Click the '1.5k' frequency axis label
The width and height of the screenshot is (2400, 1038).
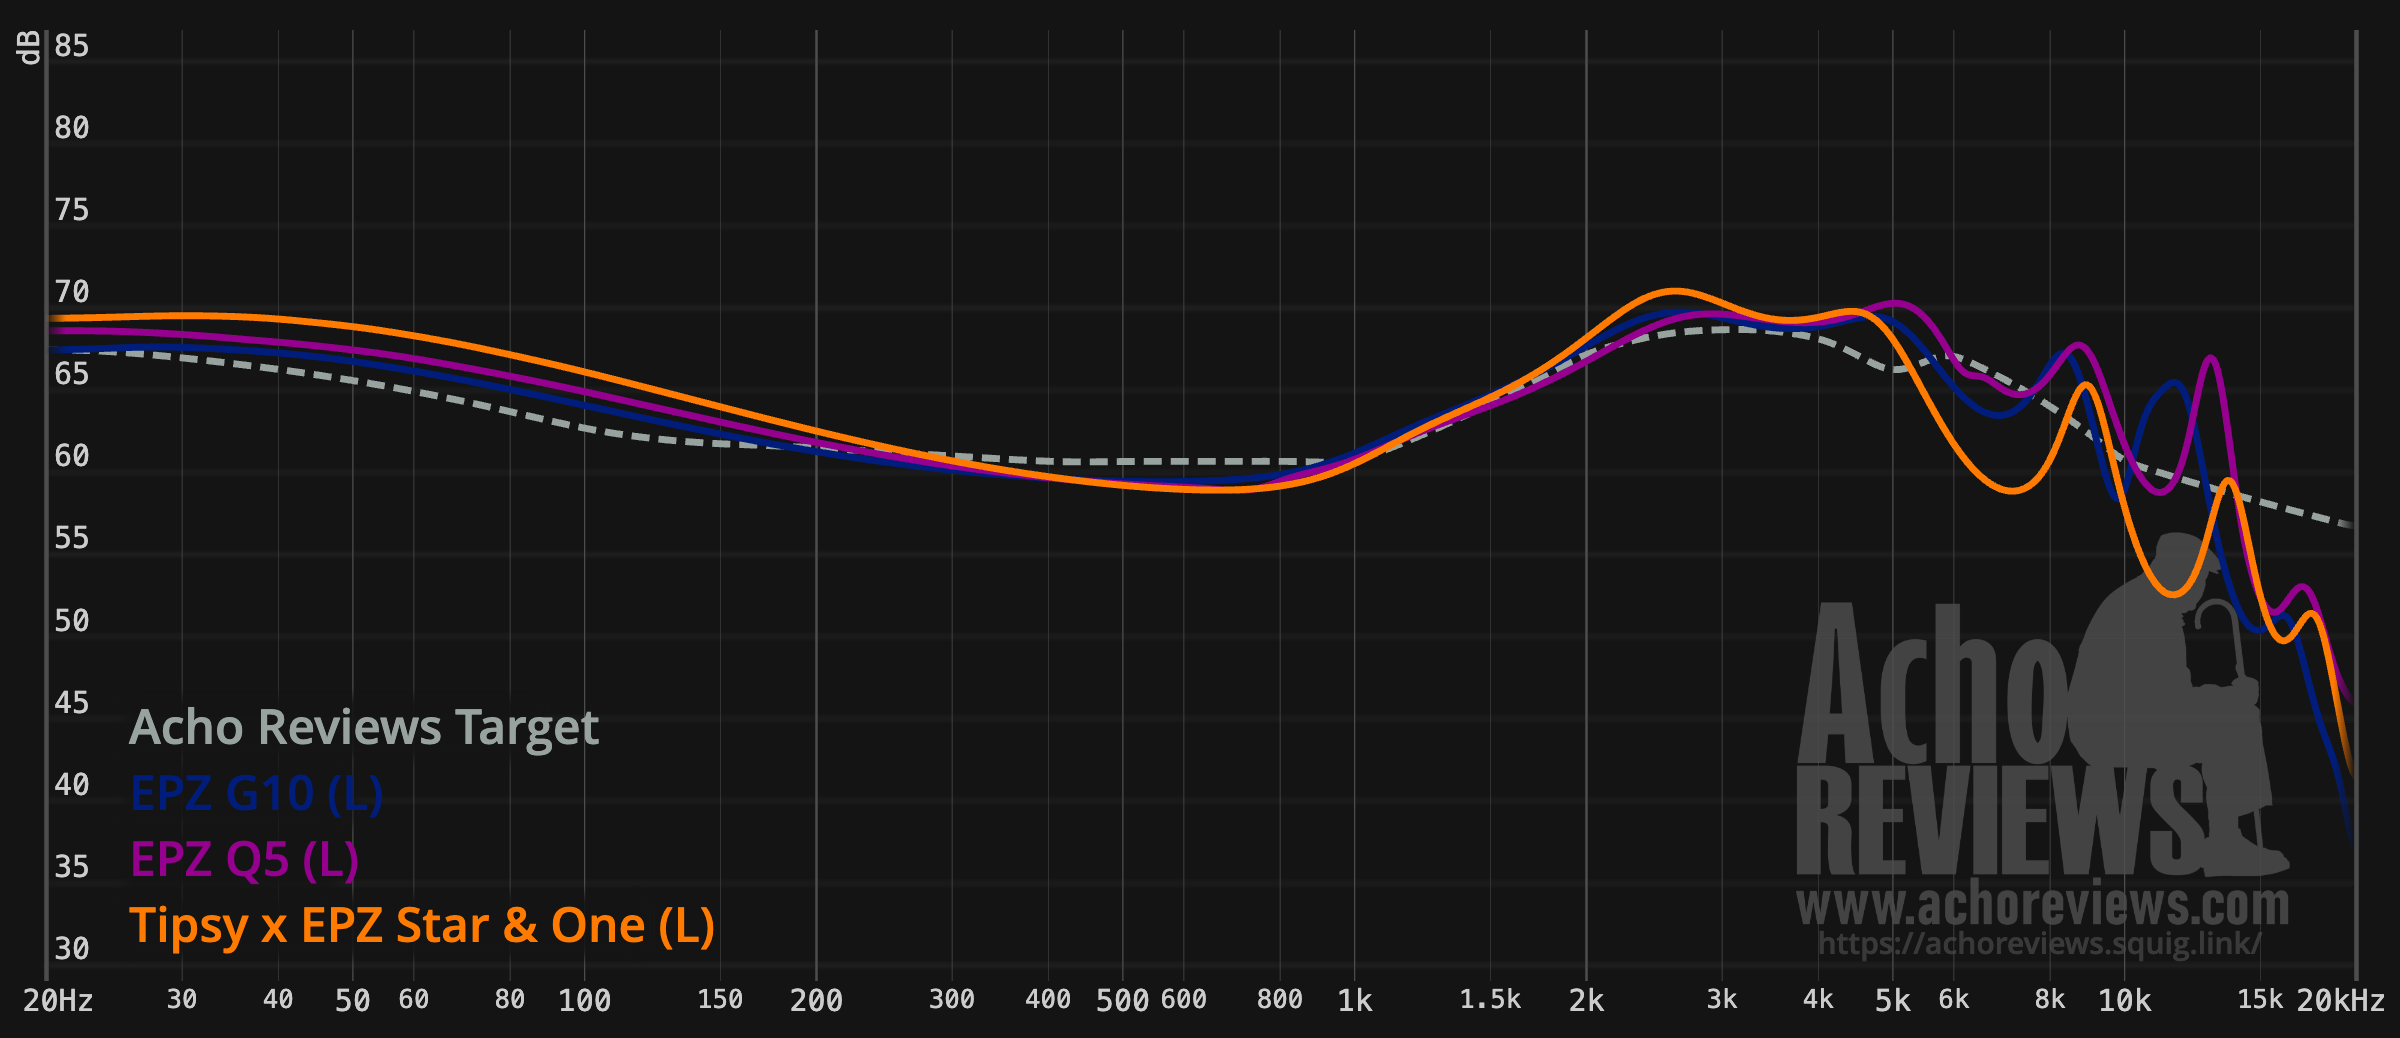1490,999
